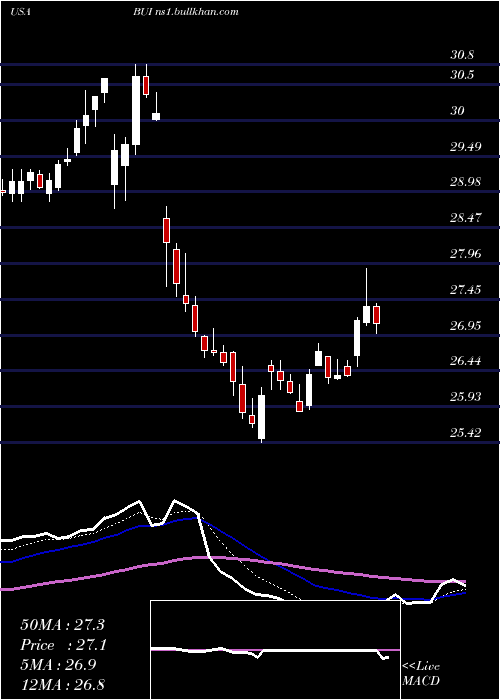Click the 28.98 price label
Viewport: 500px width, 700px height.
pyautogui.click(x=465, y=182)
